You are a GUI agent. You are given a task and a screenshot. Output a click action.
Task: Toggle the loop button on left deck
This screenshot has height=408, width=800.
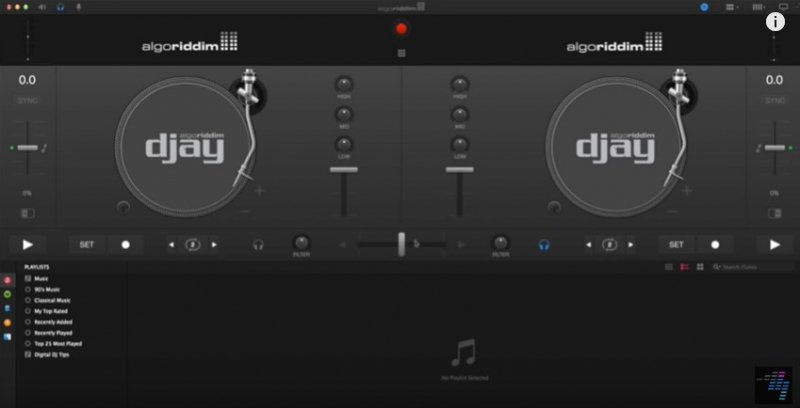192,245
